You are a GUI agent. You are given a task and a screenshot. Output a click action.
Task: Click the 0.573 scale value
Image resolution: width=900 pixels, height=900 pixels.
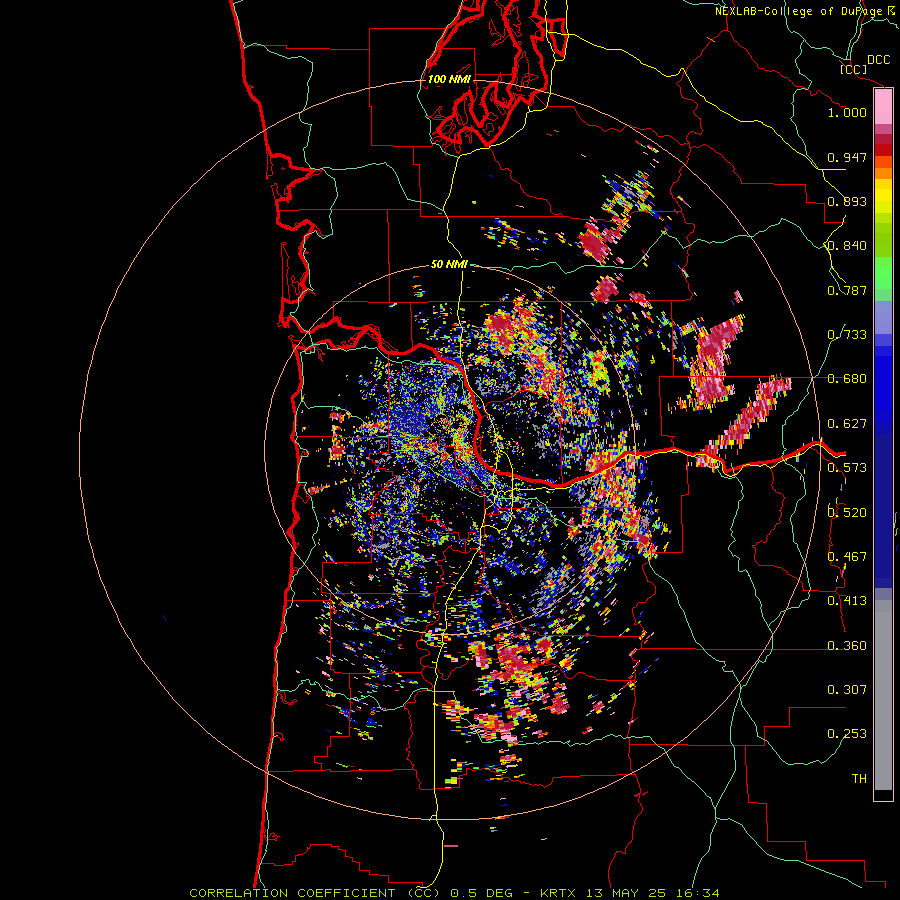coord(847,468)
